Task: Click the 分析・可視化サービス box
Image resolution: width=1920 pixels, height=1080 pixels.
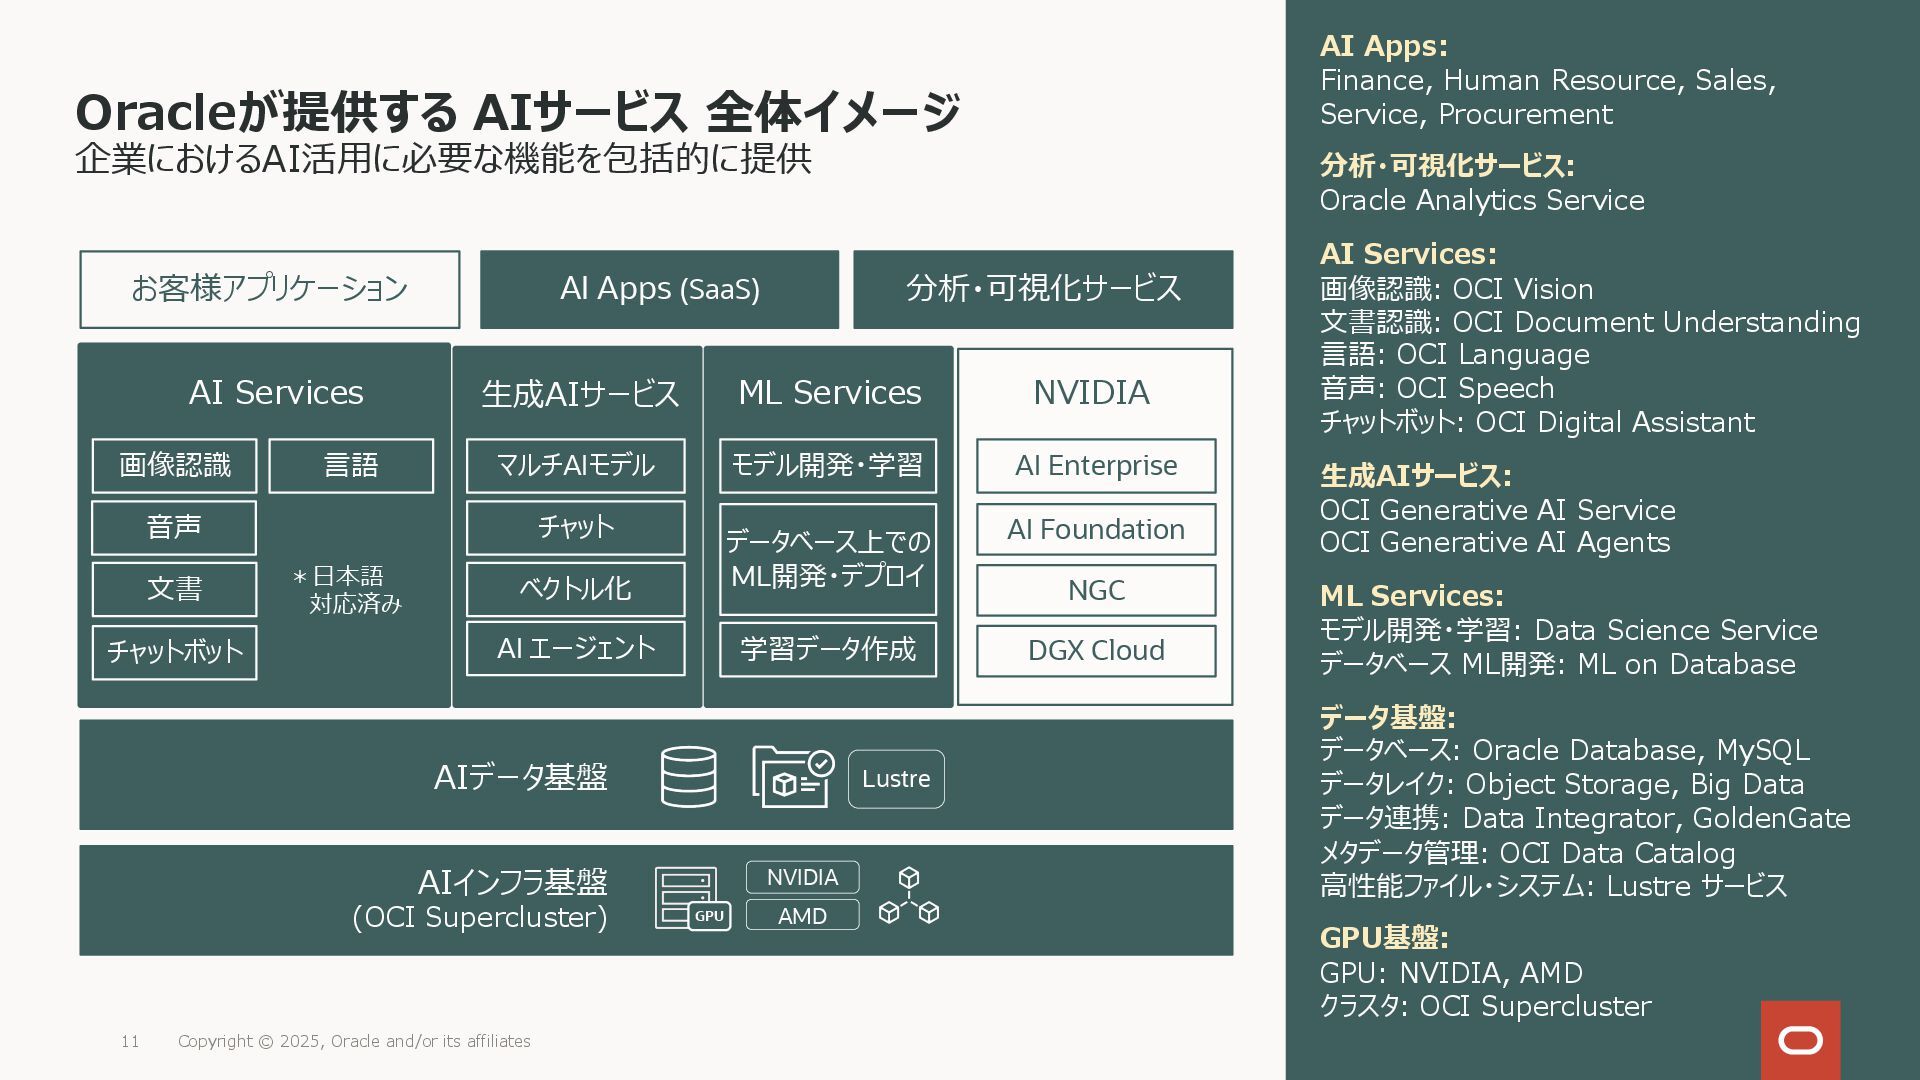Action: point(1043,289)
